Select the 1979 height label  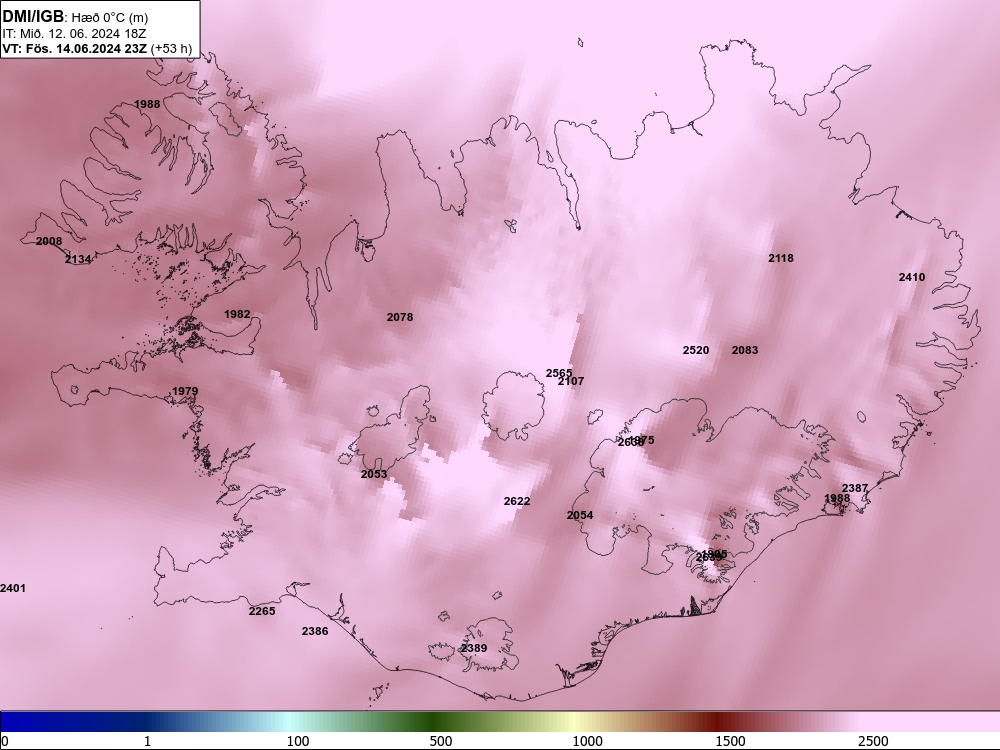coord(185,391)
